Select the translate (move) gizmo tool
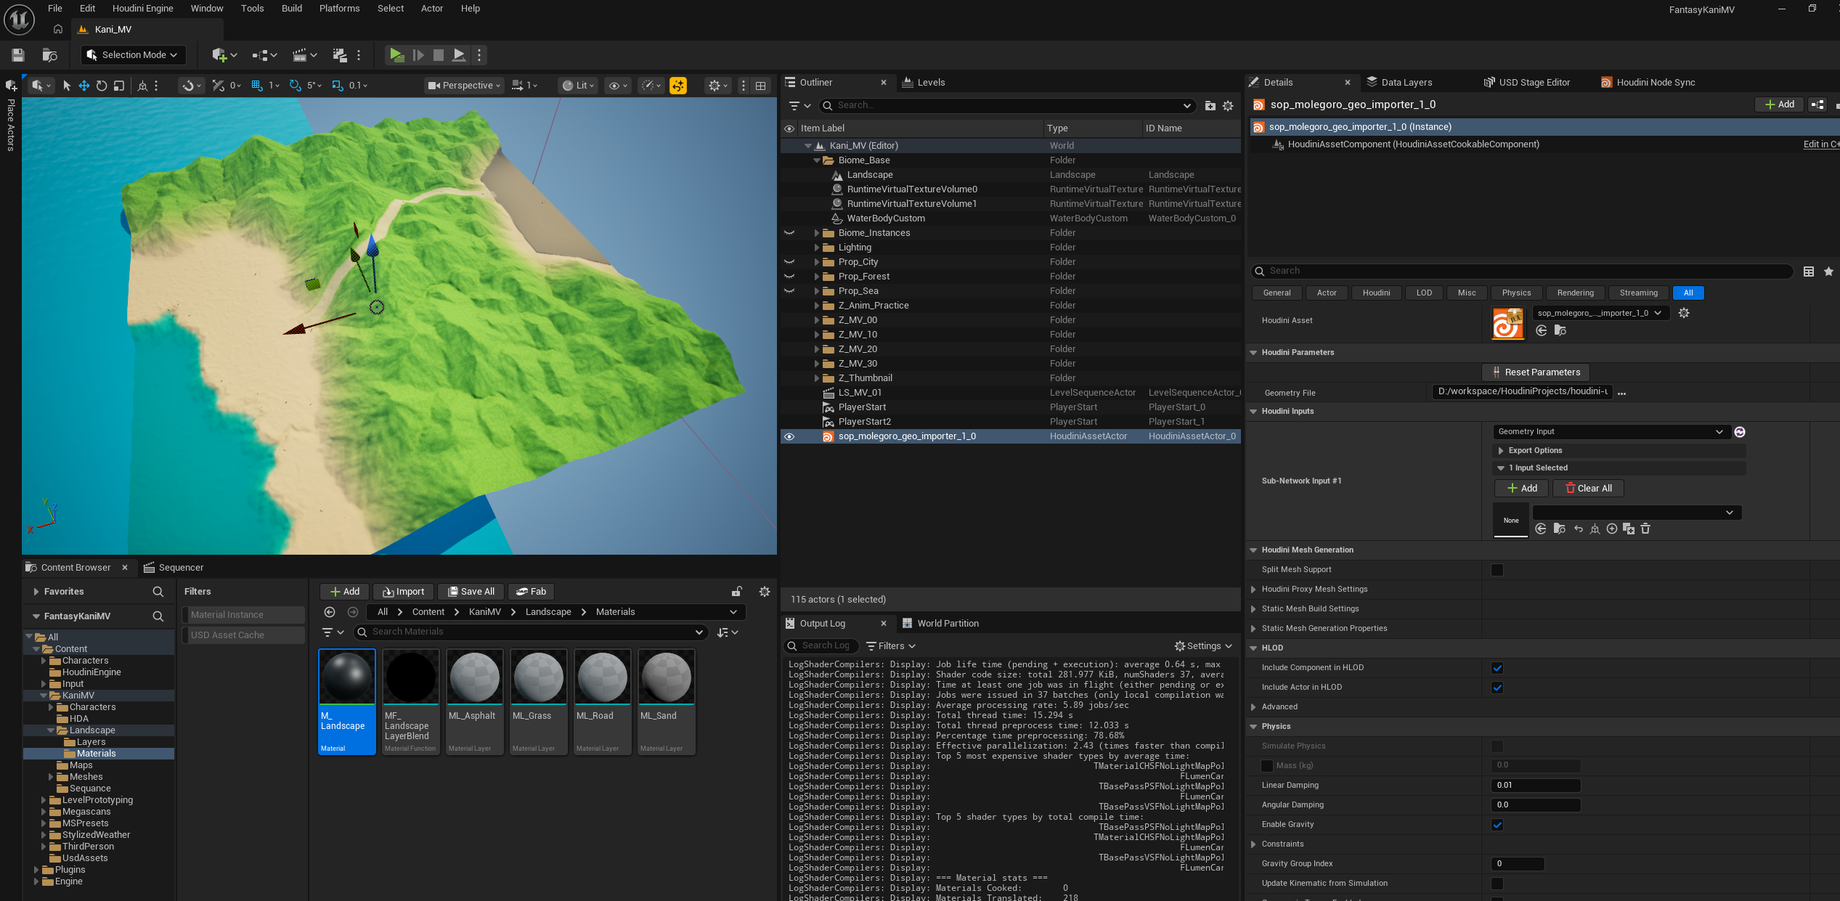 84,86
